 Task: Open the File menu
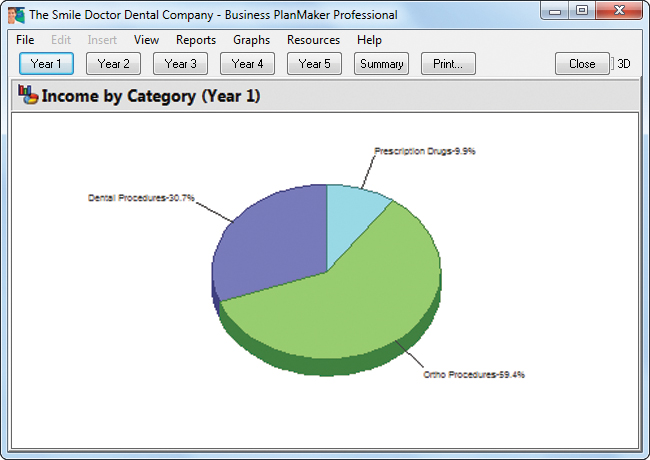[25, 40]
